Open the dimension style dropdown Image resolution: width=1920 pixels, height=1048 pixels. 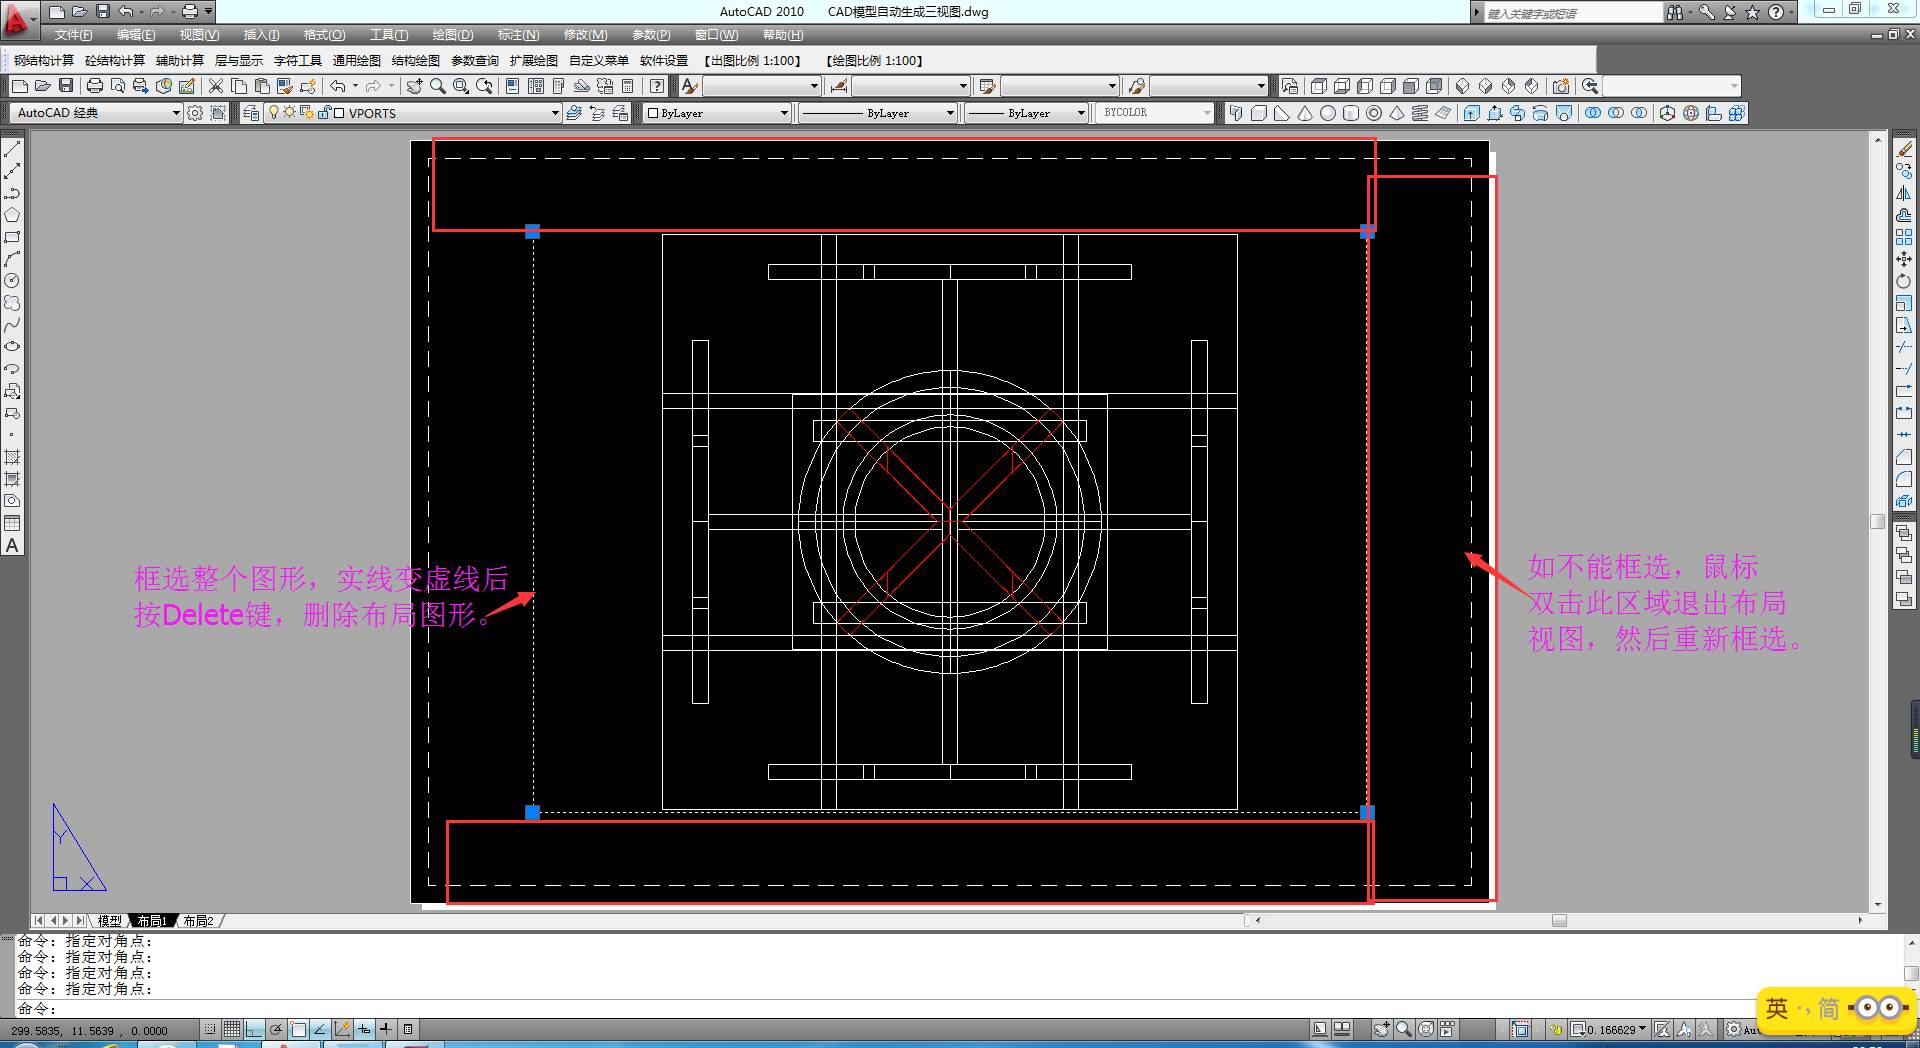click(x=911, y=86)
